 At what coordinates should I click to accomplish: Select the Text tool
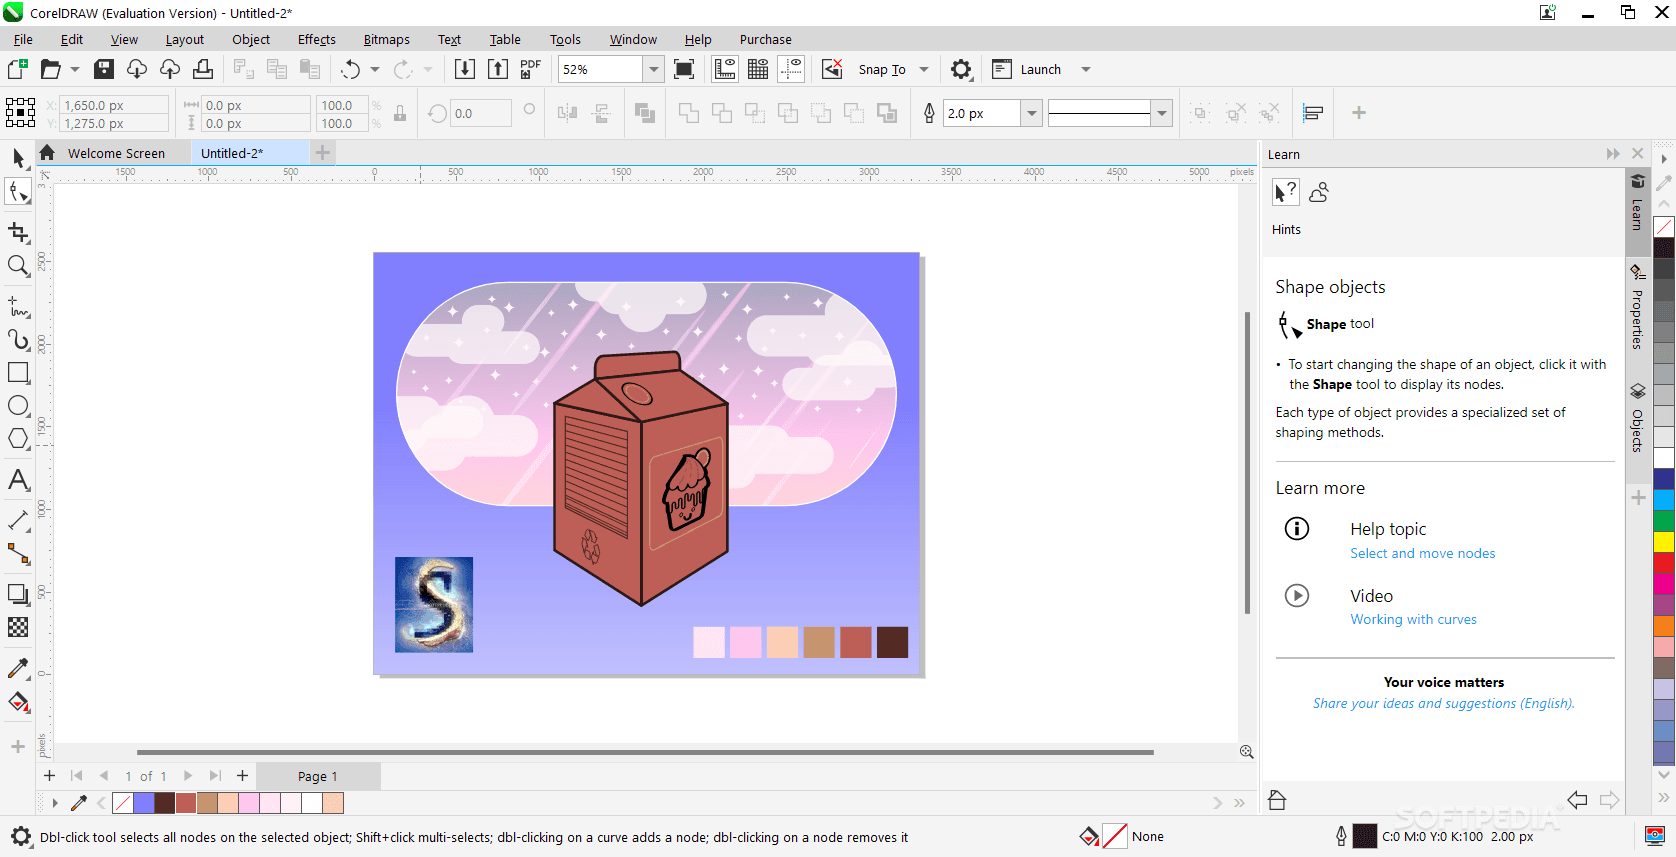click(x=18, y=480)
